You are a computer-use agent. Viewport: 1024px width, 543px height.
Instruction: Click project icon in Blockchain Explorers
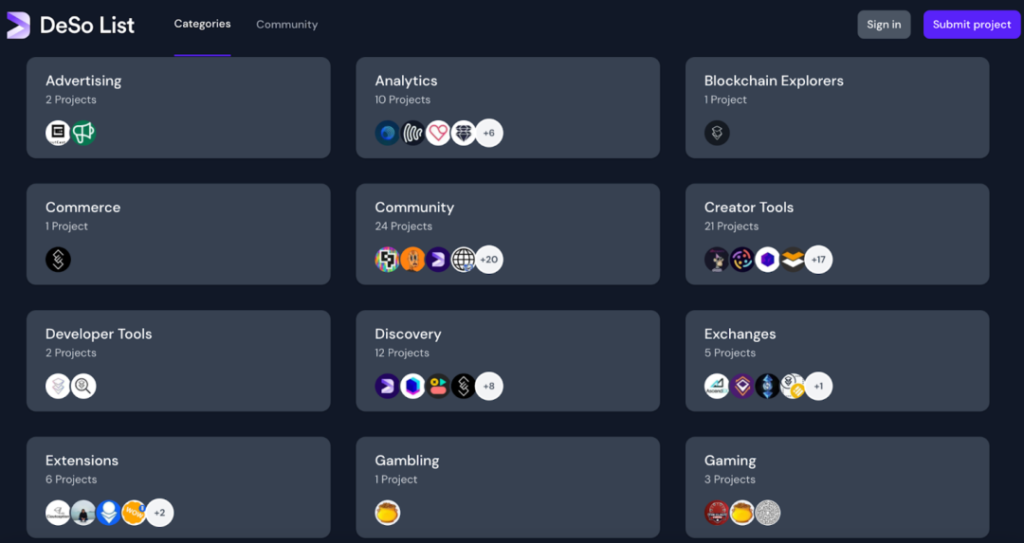coord(717,133)
